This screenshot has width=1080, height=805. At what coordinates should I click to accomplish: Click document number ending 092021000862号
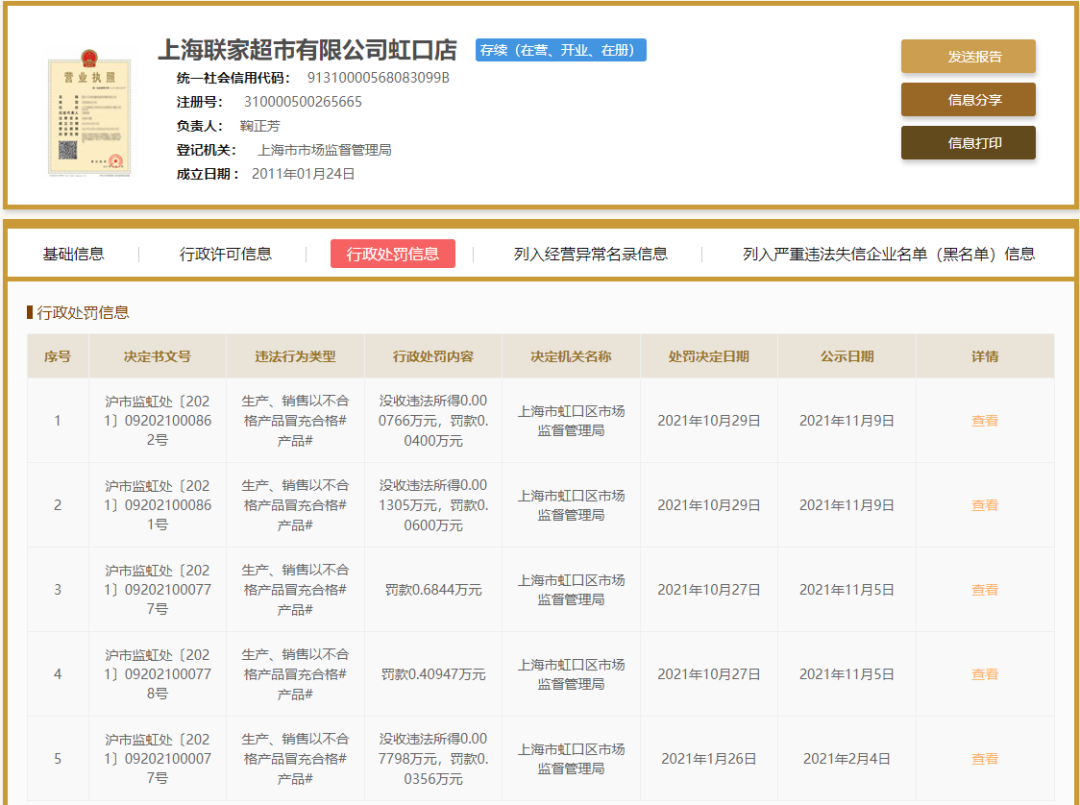tap(158, 421)
